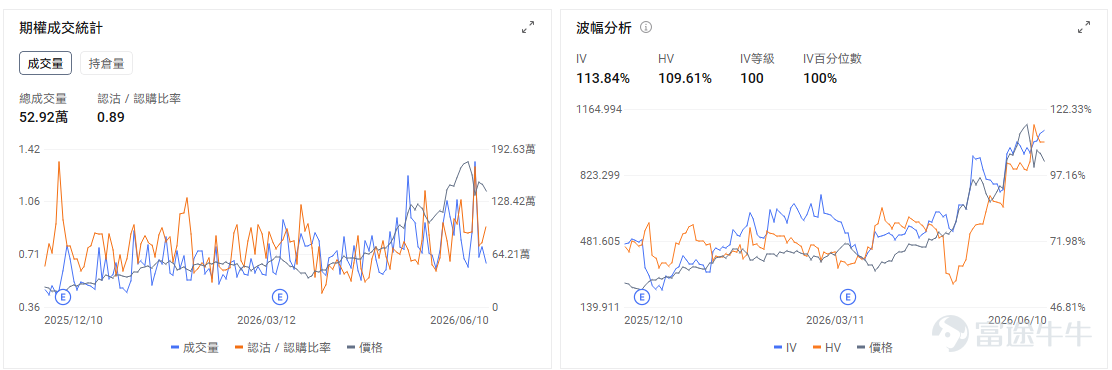Click the 波幅分析 panel title
This screenshot has height=370, width=1112.
604,28
